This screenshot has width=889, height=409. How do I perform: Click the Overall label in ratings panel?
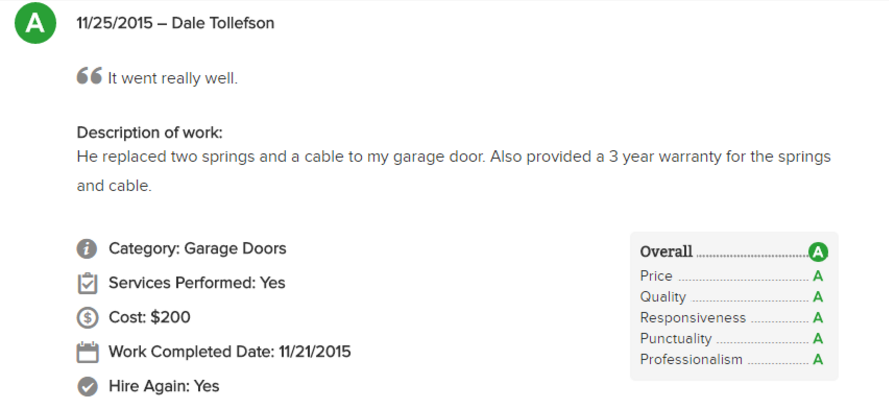point(666,251)
